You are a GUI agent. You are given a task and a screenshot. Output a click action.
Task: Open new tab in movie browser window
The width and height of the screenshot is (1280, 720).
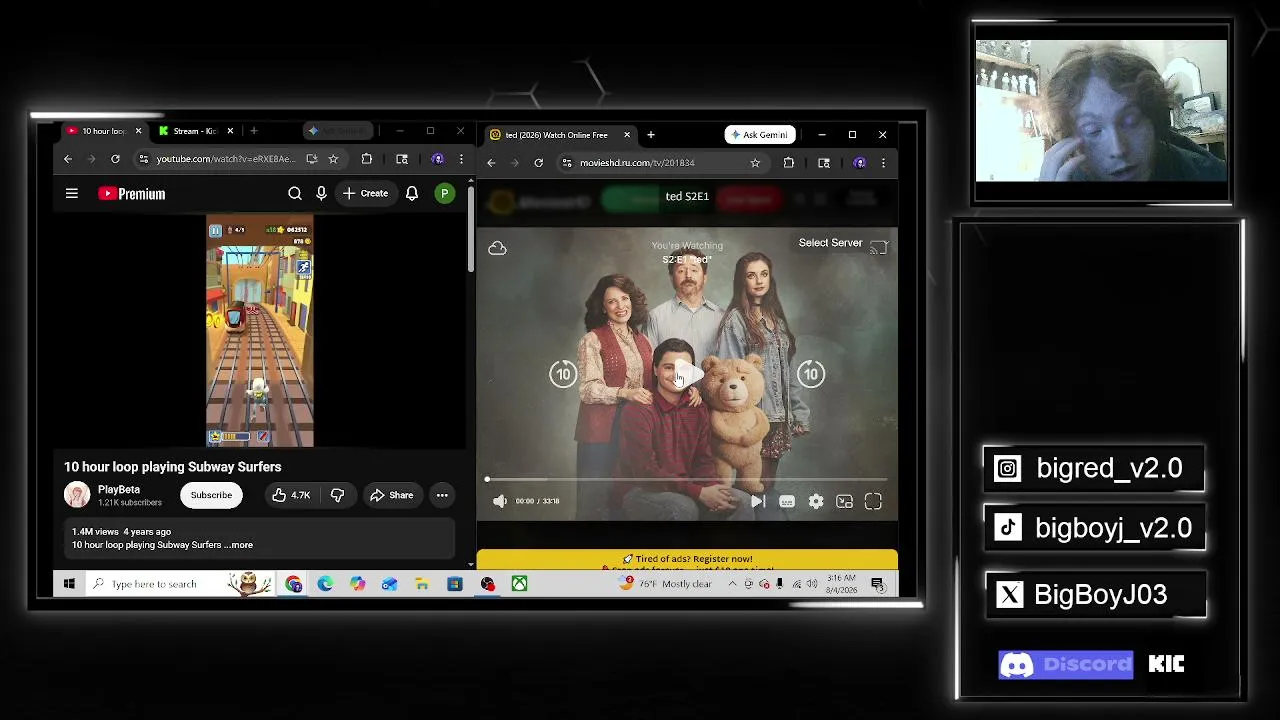(650, 135)
